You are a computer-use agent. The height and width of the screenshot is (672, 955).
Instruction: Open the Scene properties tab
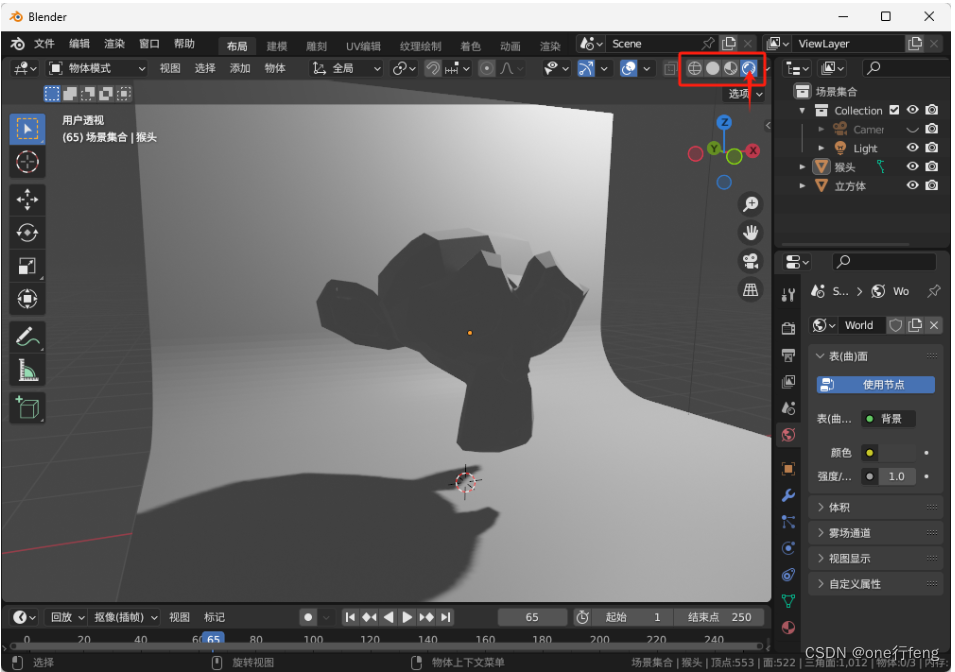point(788,408)
